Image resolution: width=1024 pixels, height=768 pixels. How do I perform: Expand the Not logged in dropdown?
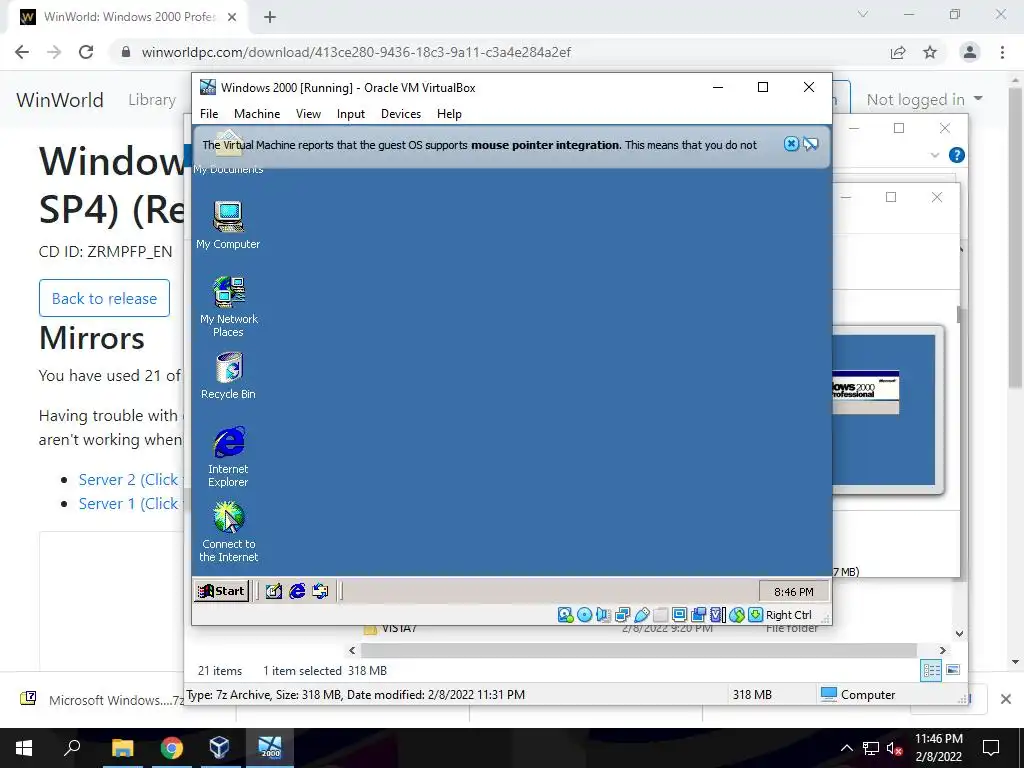coord(924,99)
